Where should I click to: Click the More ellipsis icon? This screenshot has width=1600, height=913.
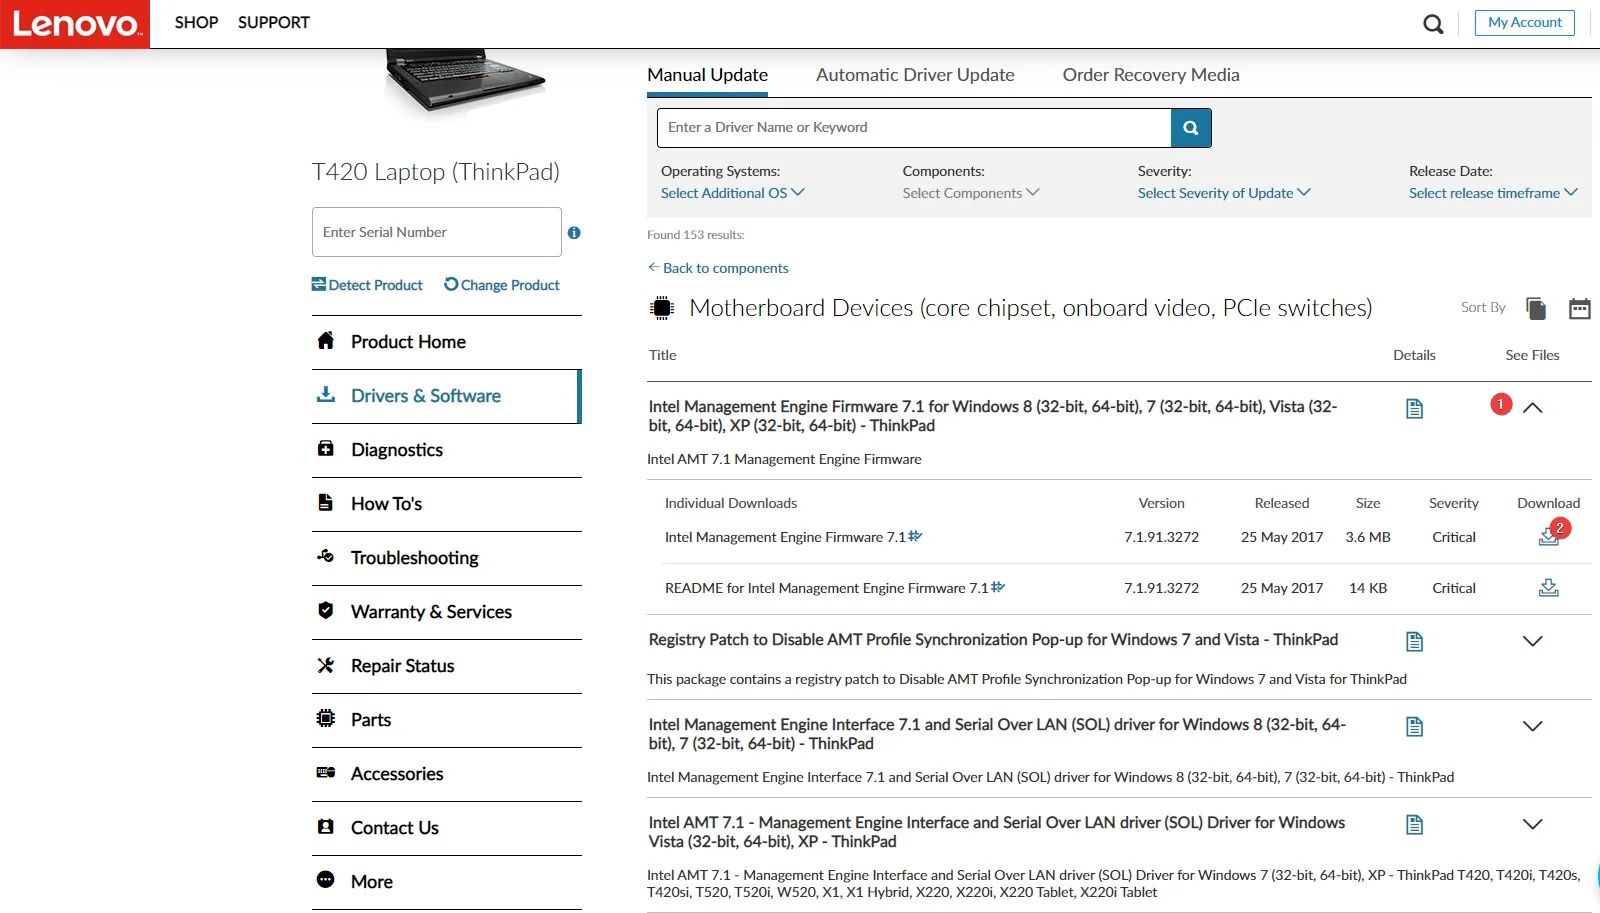pyautogui.click(x=326, y=880)
